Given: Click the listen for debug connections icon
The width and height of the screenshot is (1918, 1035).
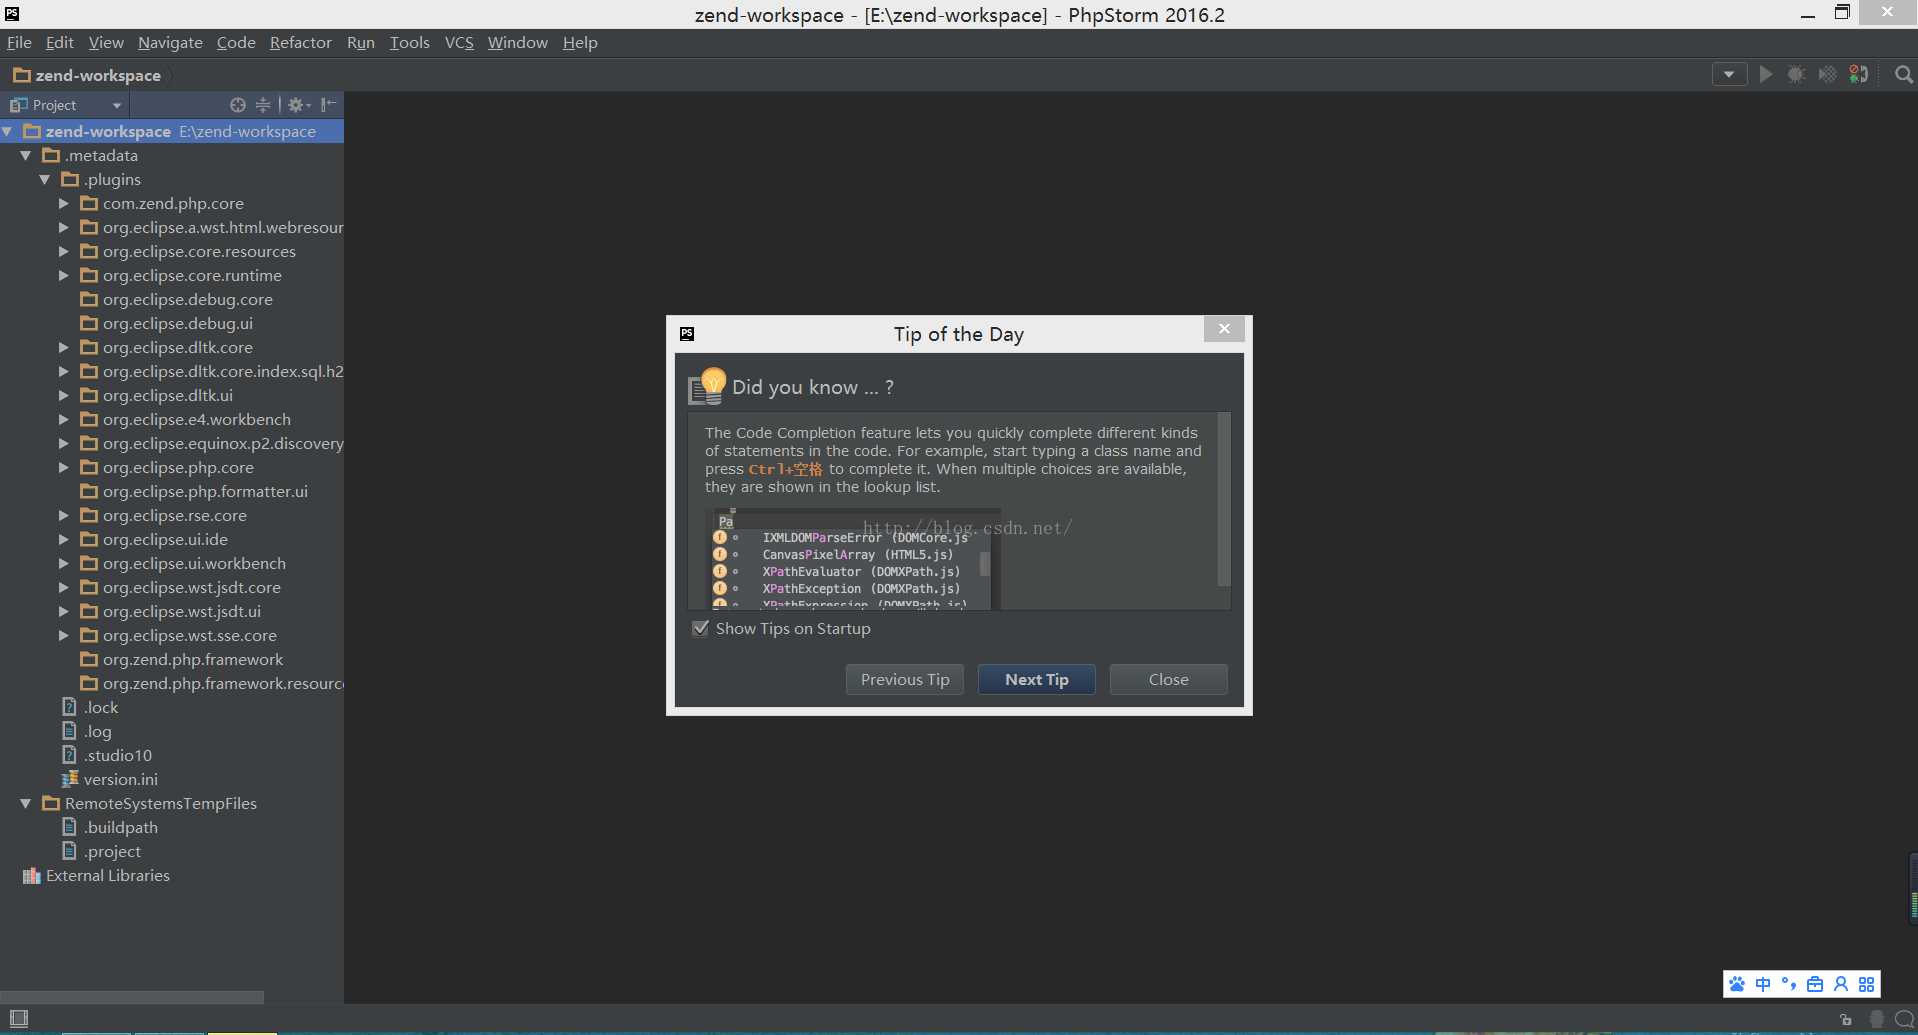Looking at the screenshot, I should click(x=1859, y=75).
